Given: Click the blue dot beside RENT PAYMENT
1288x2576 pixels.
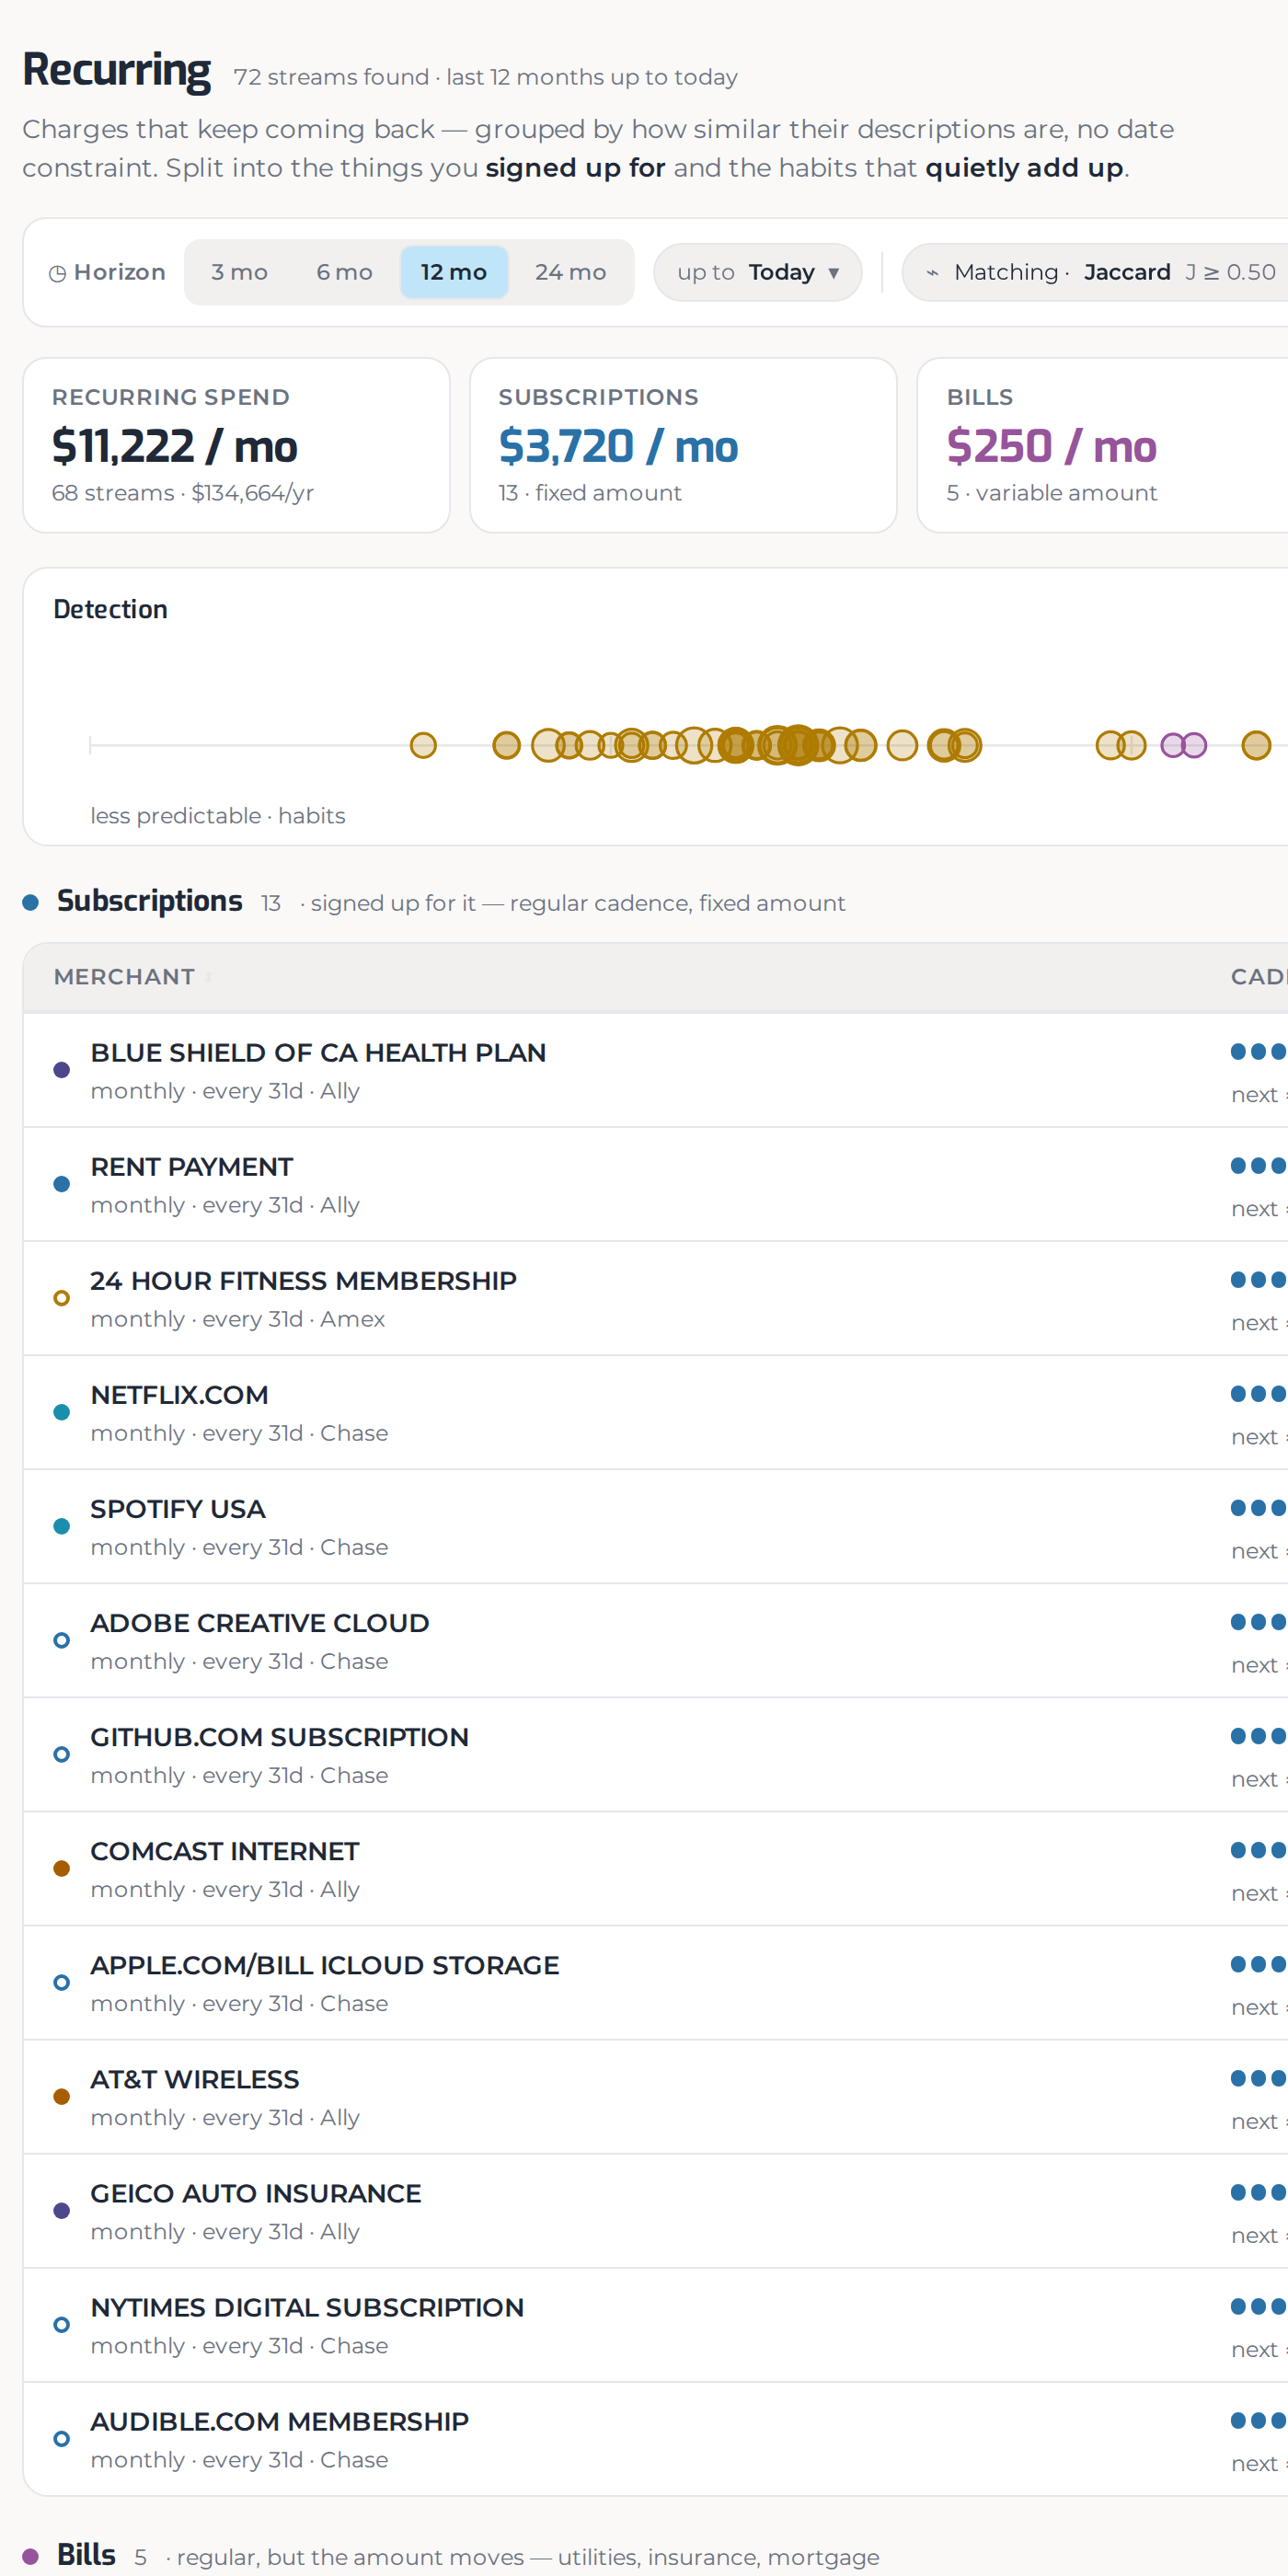Looking at the screenshot, I should (62, 1184).
